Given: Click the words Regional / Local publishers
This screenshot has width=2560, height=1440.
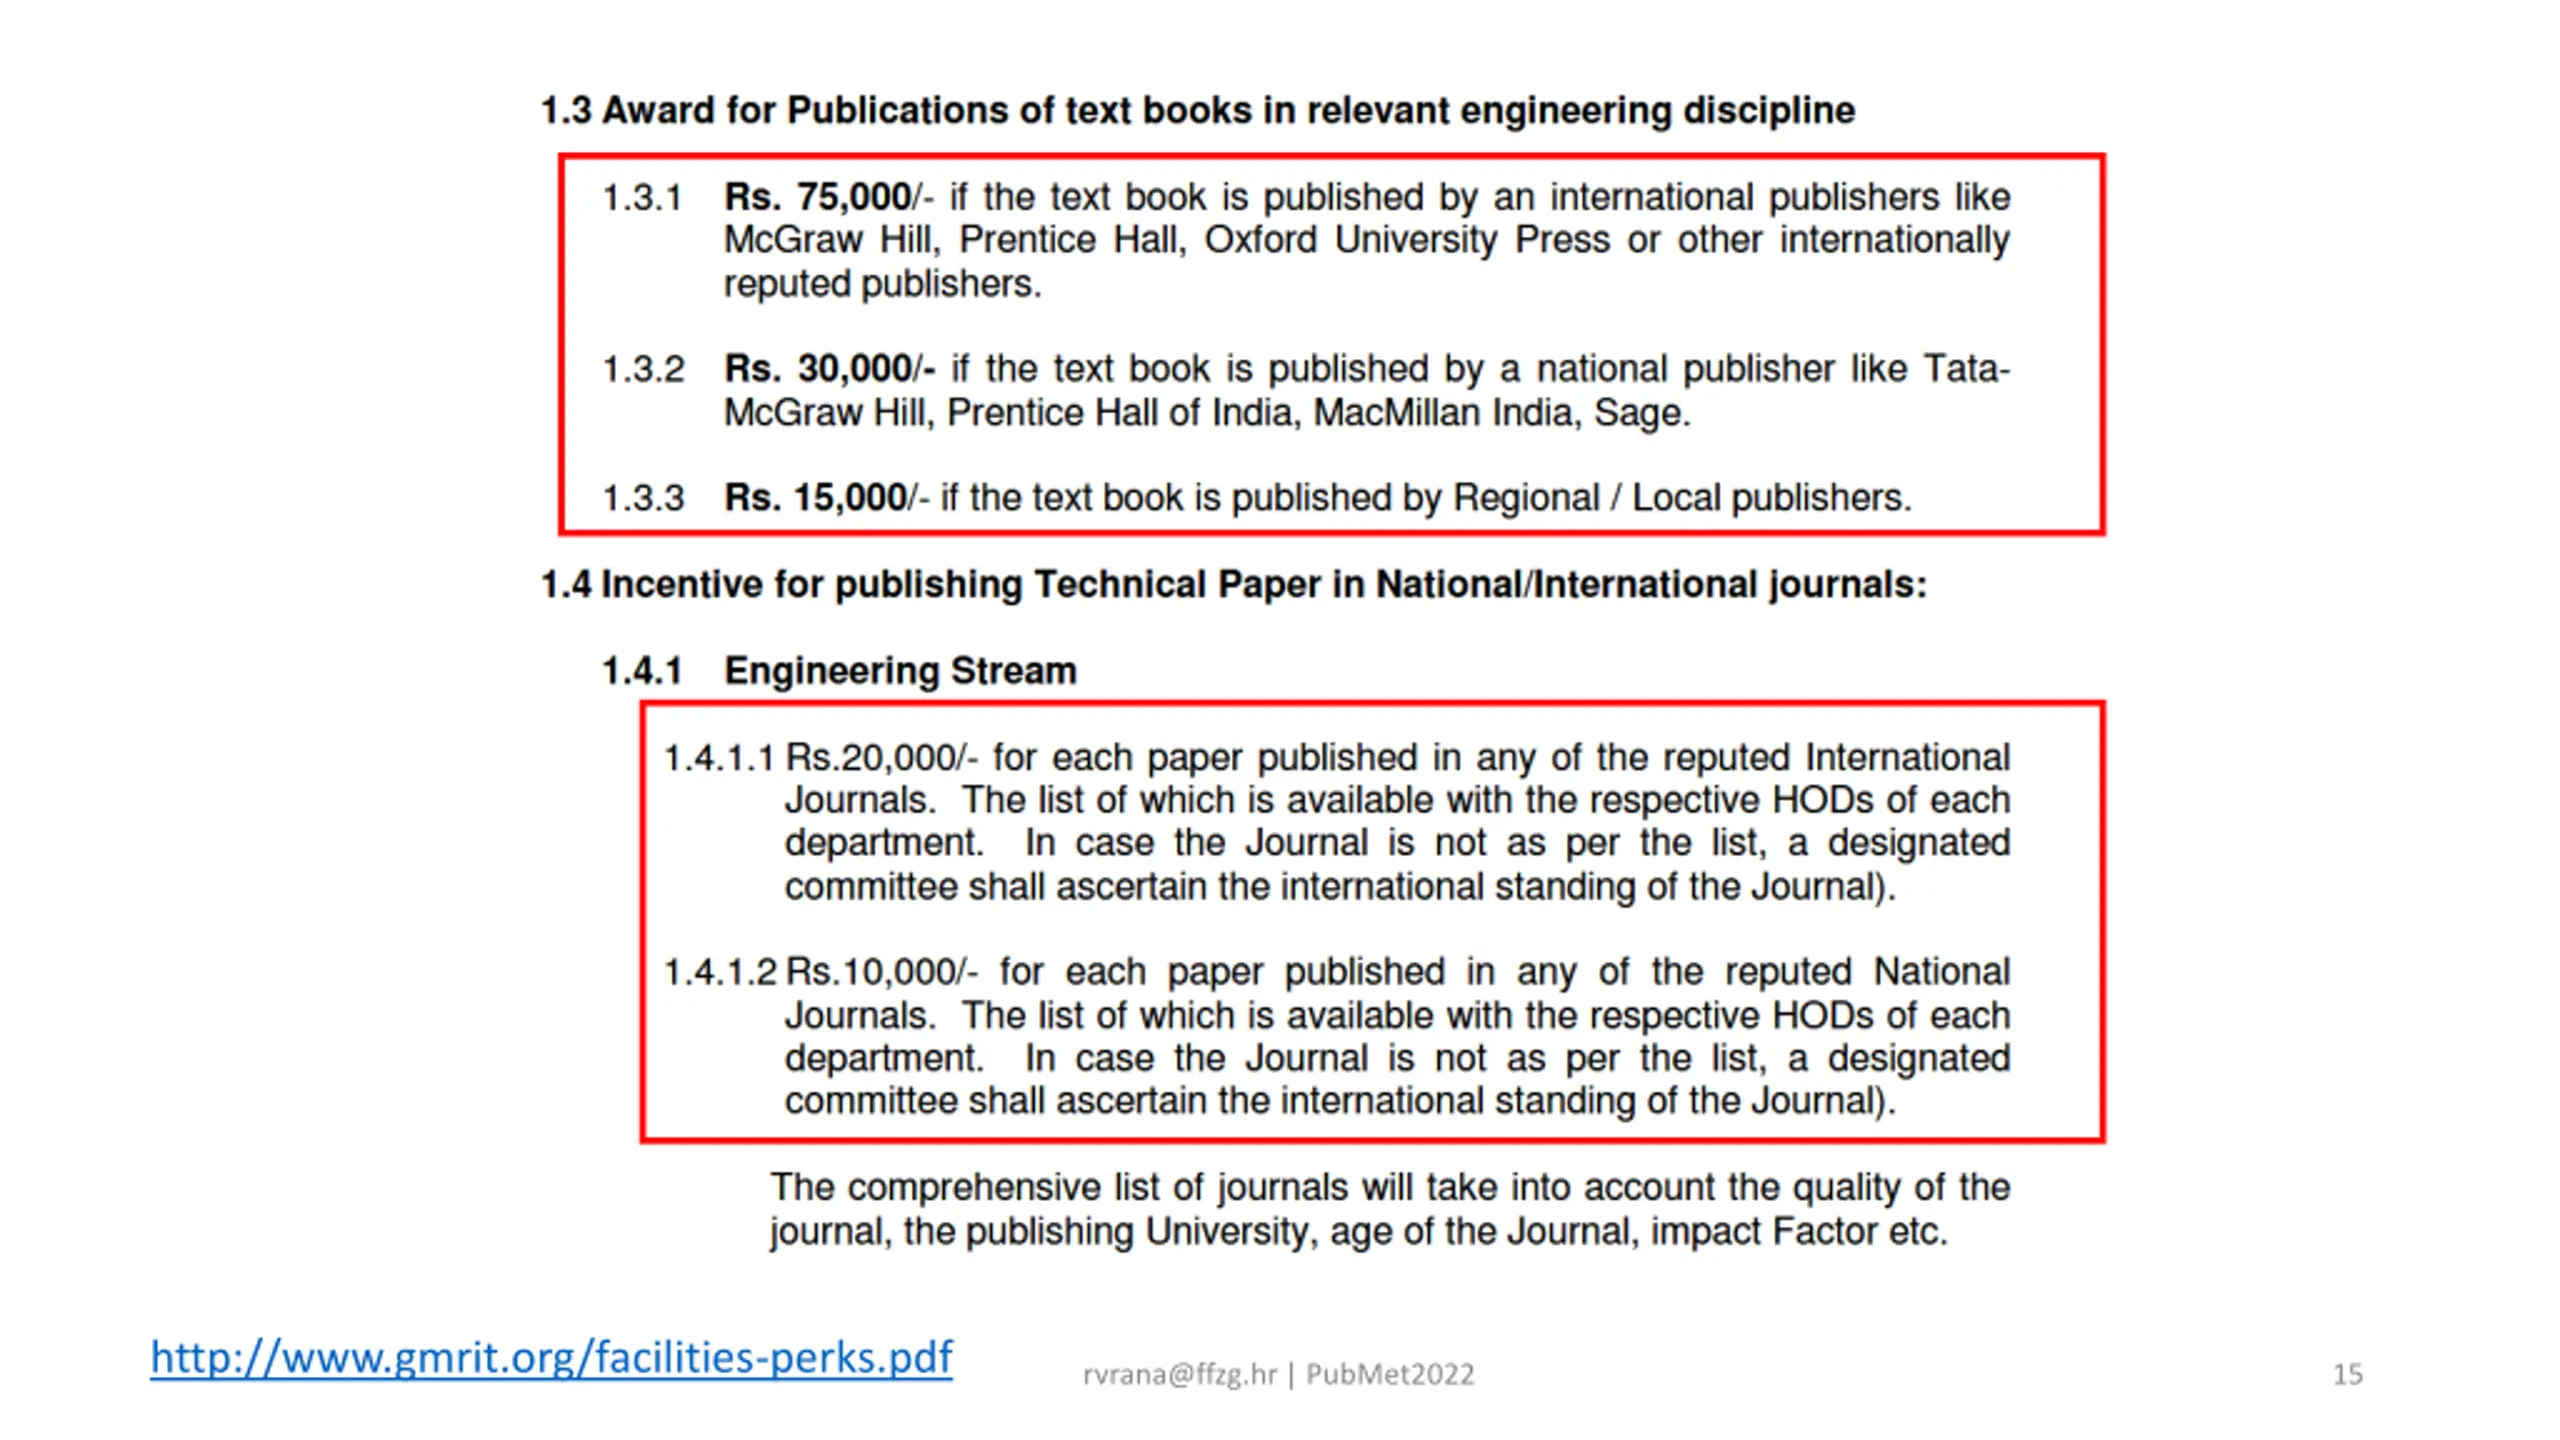Looking at the screenshot, I should point(1680,498).
